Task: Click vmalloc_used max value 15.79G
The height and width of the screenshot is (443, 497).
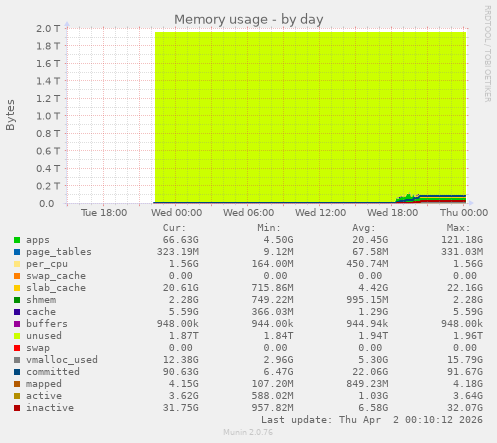Action: click(x=465, y=360)
